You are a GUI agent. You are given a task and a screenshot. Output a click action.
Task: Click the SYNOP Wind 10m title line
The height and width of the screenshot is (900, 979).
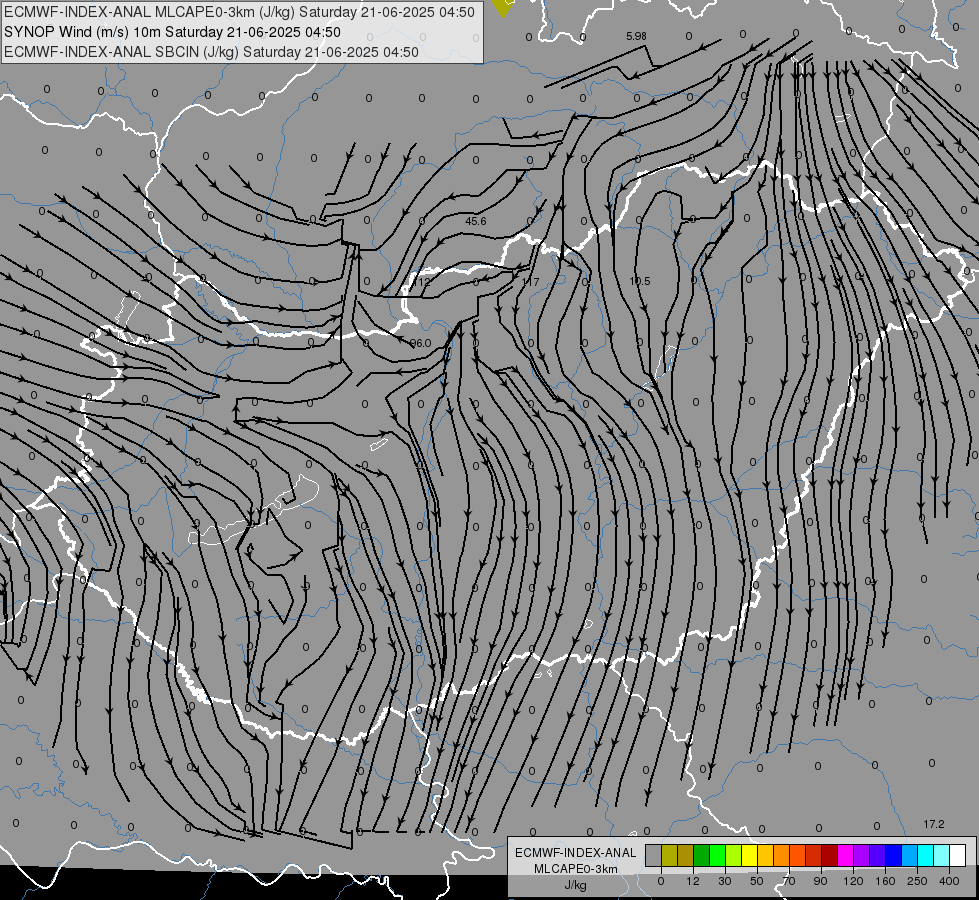172,32
